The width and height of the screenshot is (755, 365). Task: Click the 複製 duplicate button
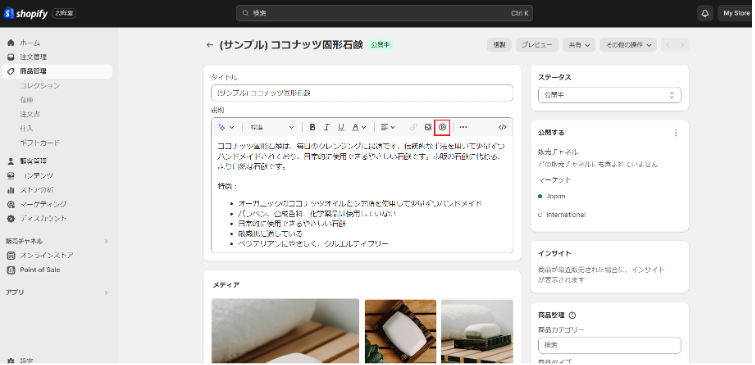tap(499, 45)
